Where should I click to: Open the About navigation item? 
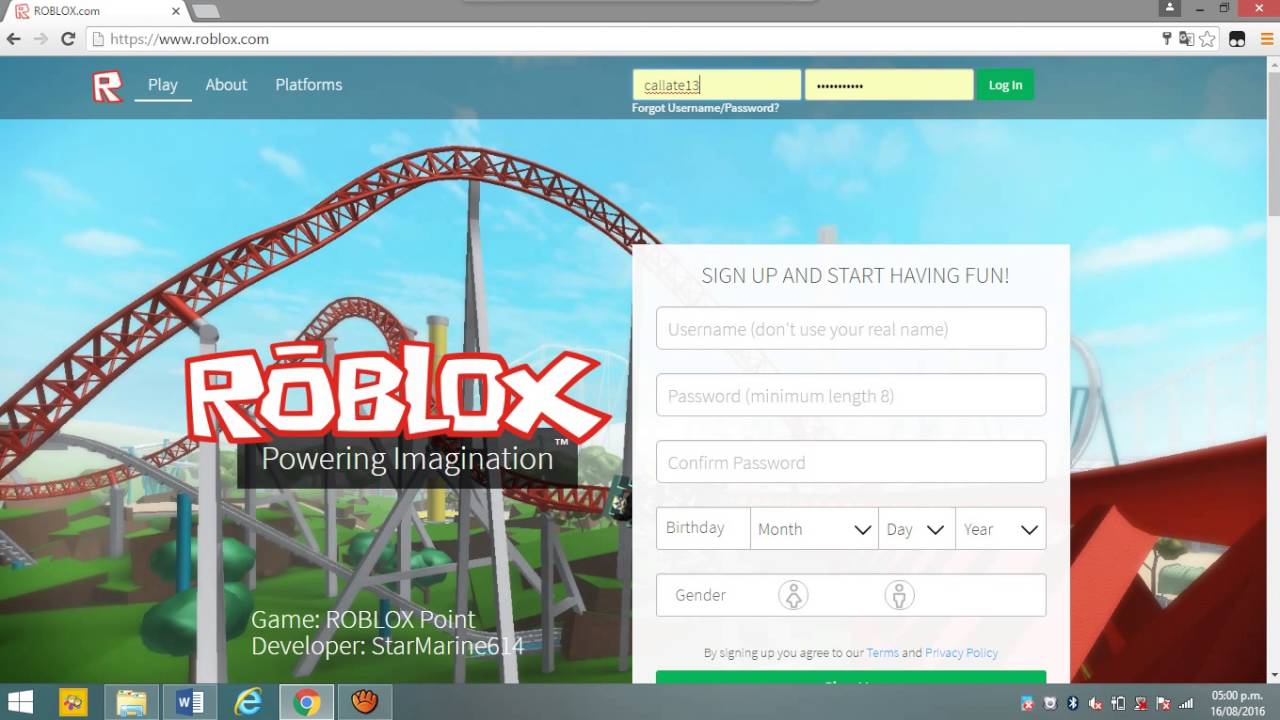226,85
